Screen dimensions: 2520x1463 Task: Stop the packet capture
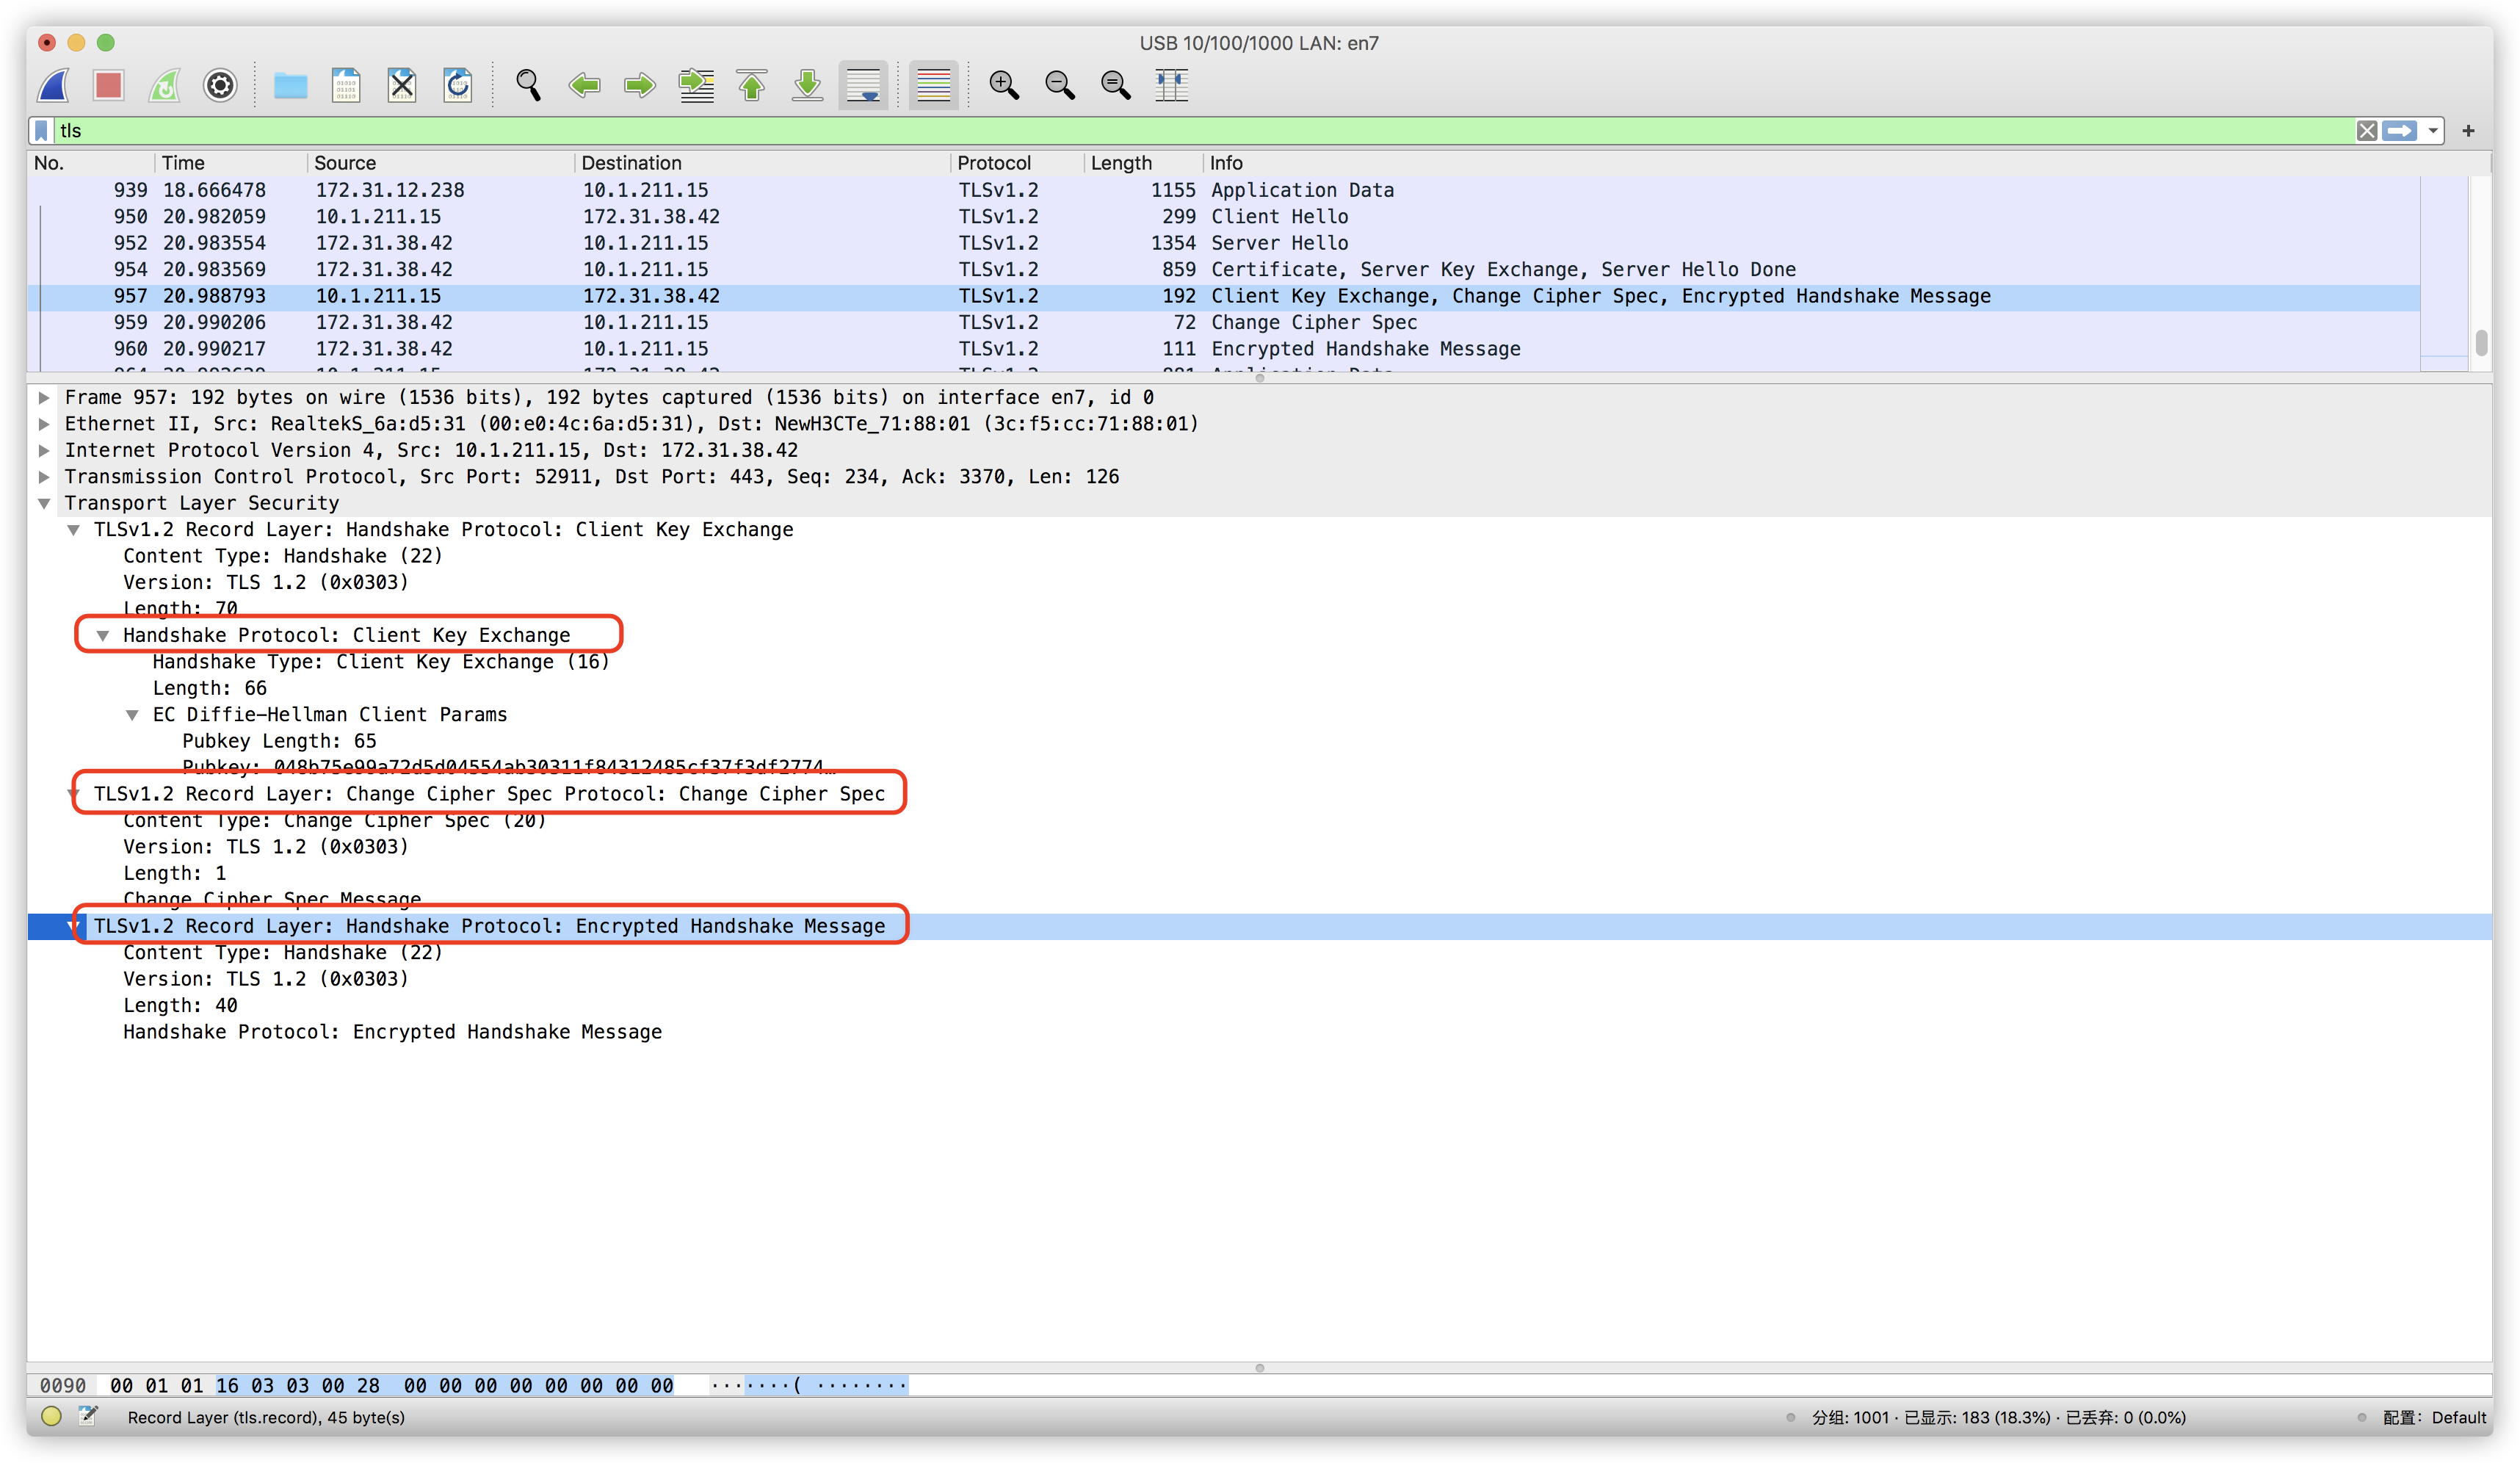click(x=108, y=85)
